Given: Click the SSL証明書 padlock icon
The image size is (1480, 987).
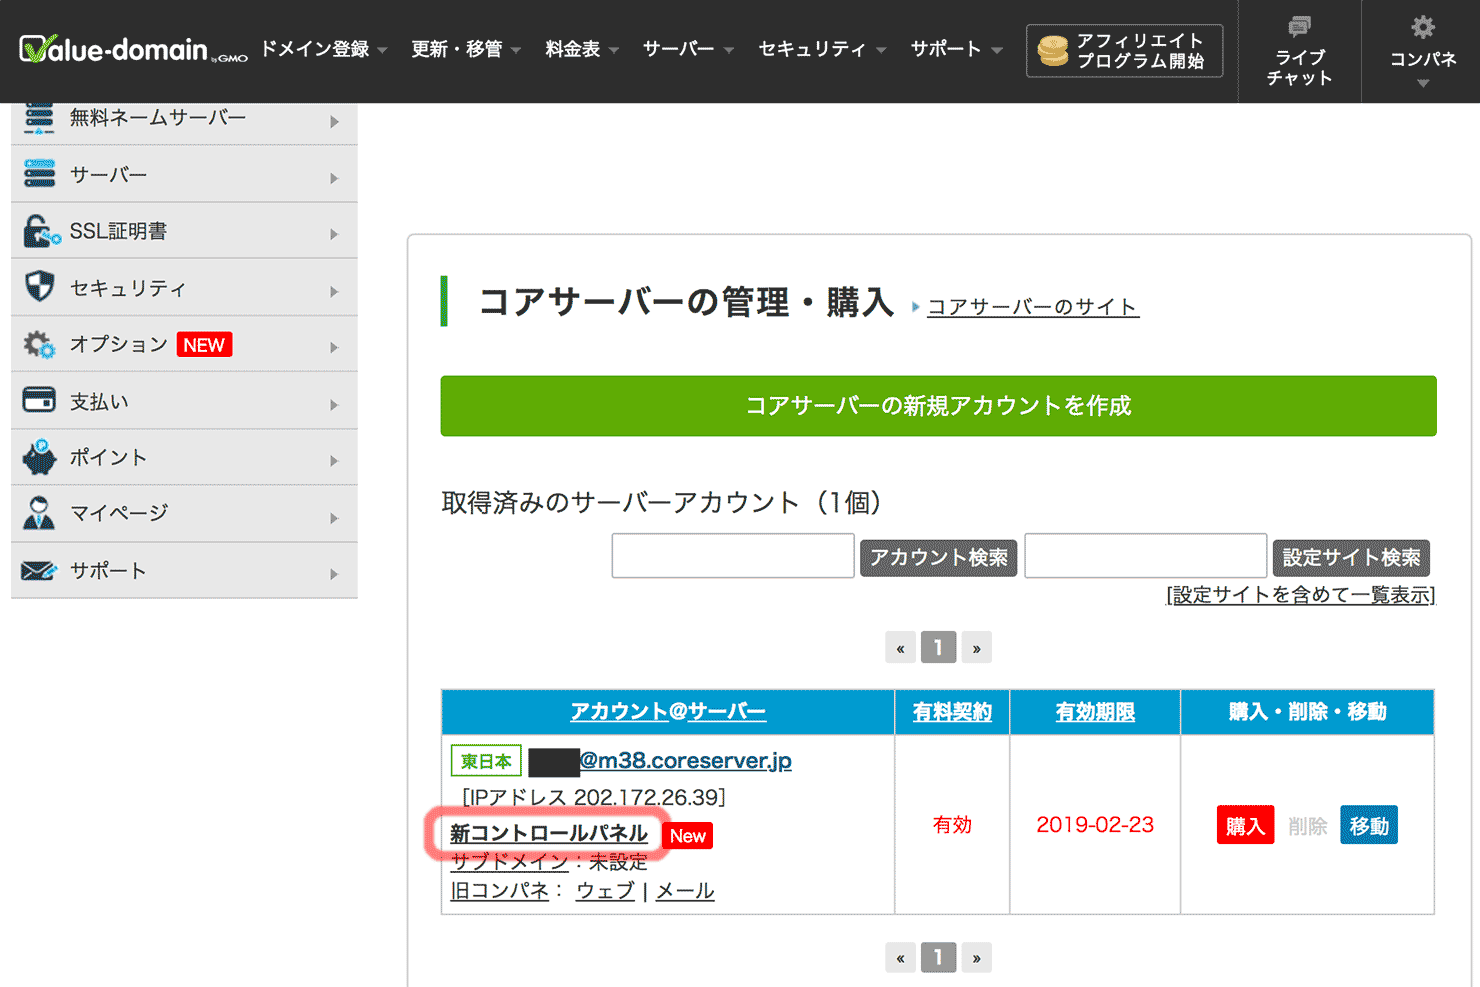Looking at the screenshot, I should tap(41, 231).
